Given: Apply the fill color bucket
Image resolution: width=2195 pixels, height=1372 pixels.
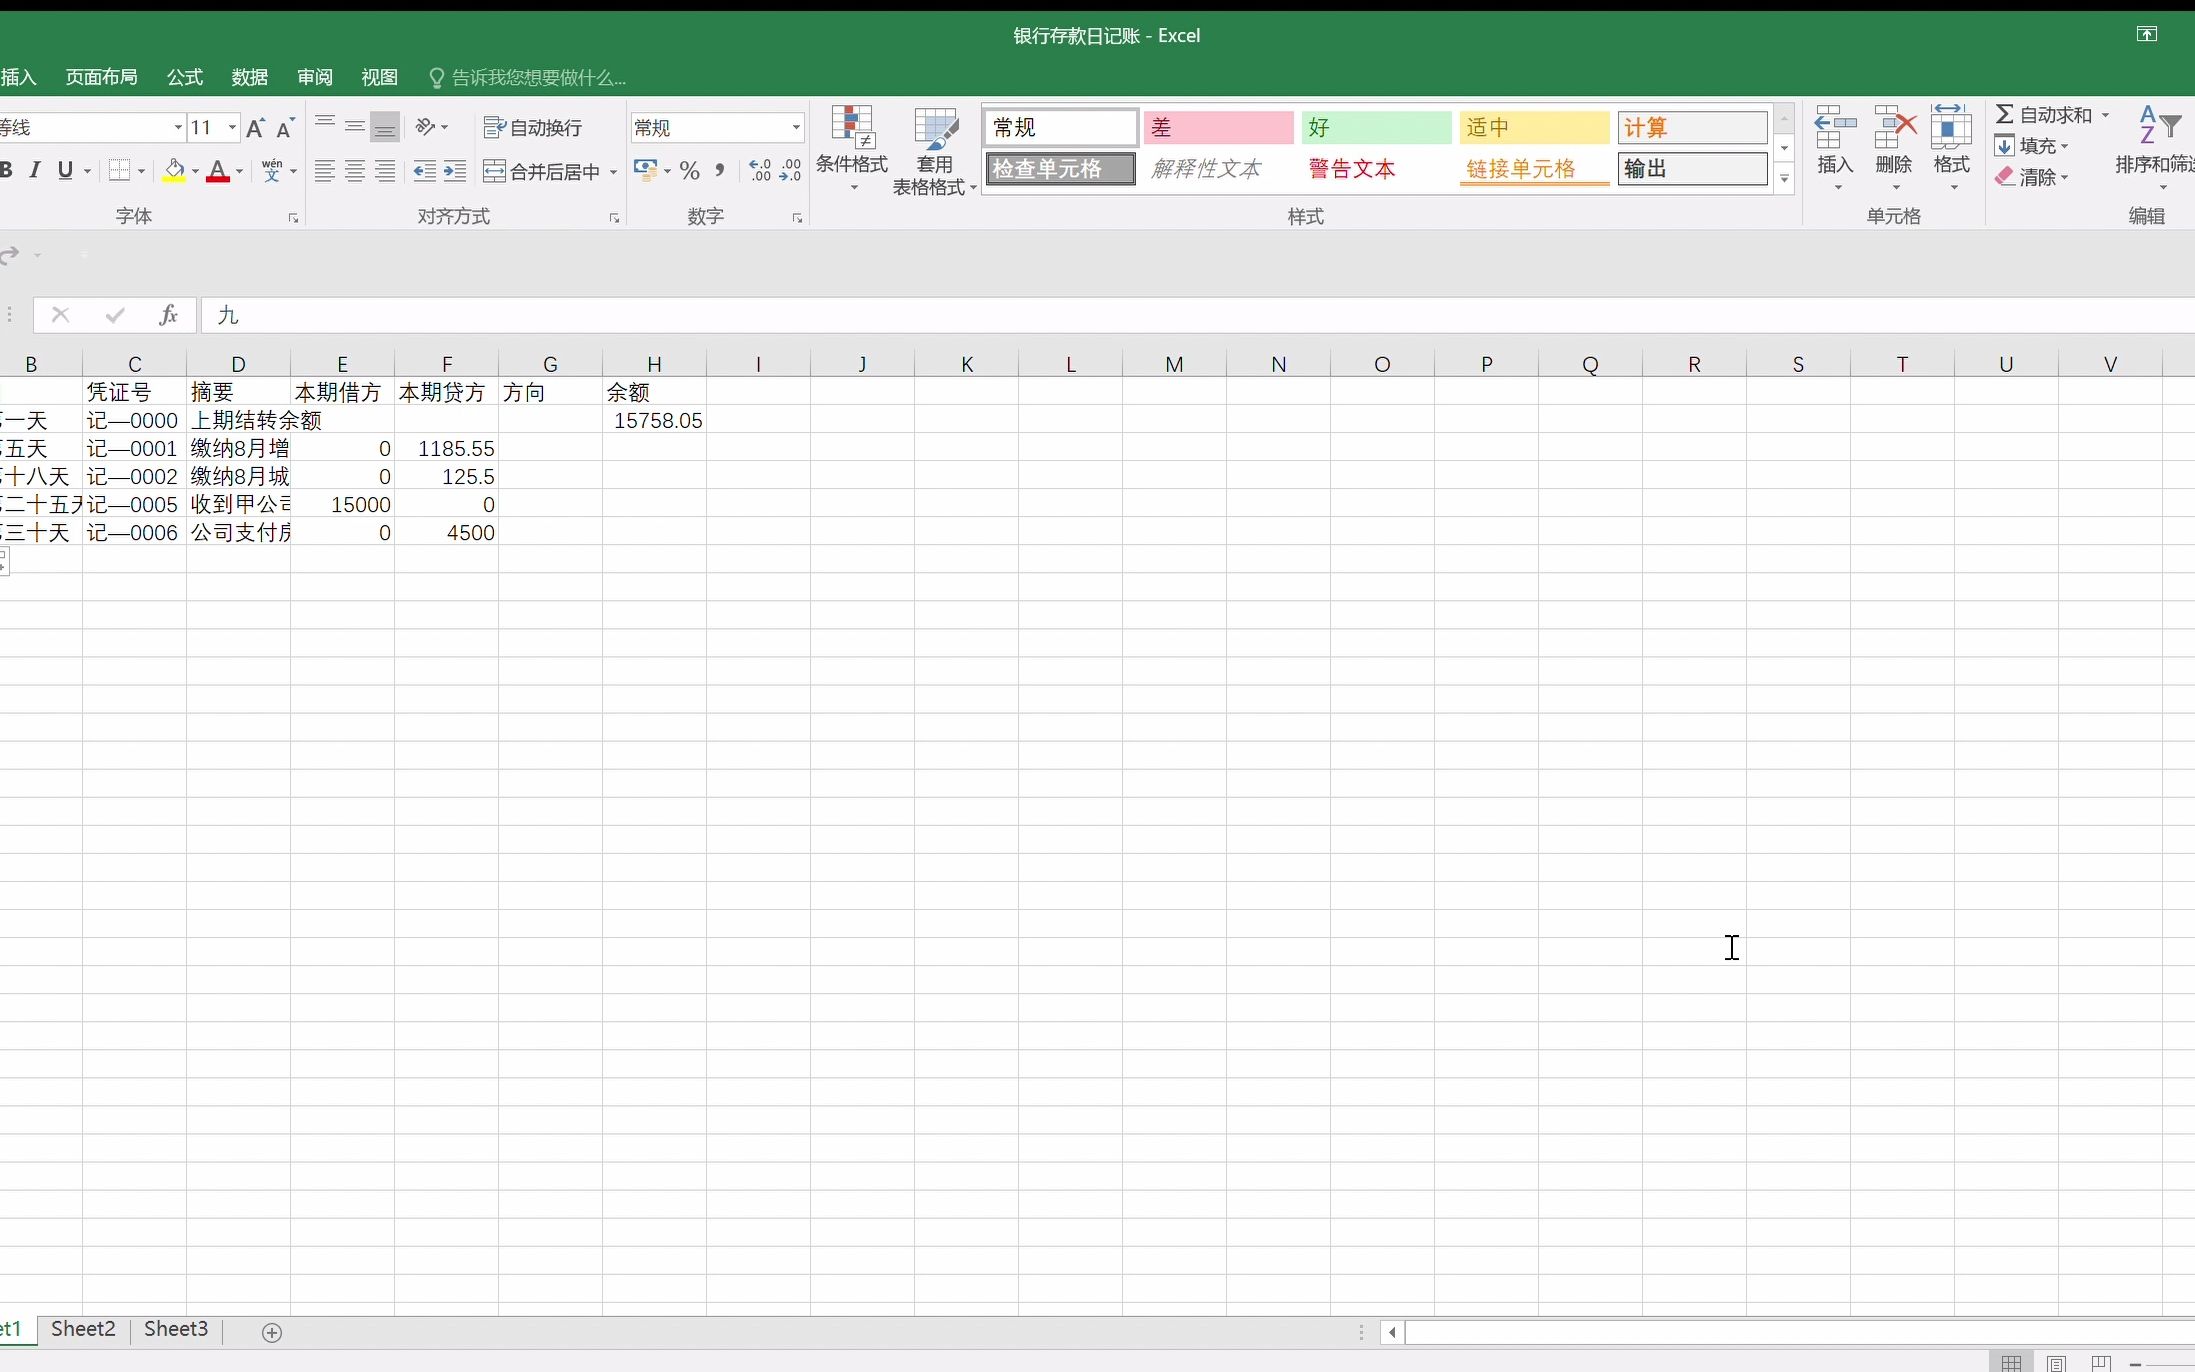Looking at the screenshot, I should pos(174,171).
